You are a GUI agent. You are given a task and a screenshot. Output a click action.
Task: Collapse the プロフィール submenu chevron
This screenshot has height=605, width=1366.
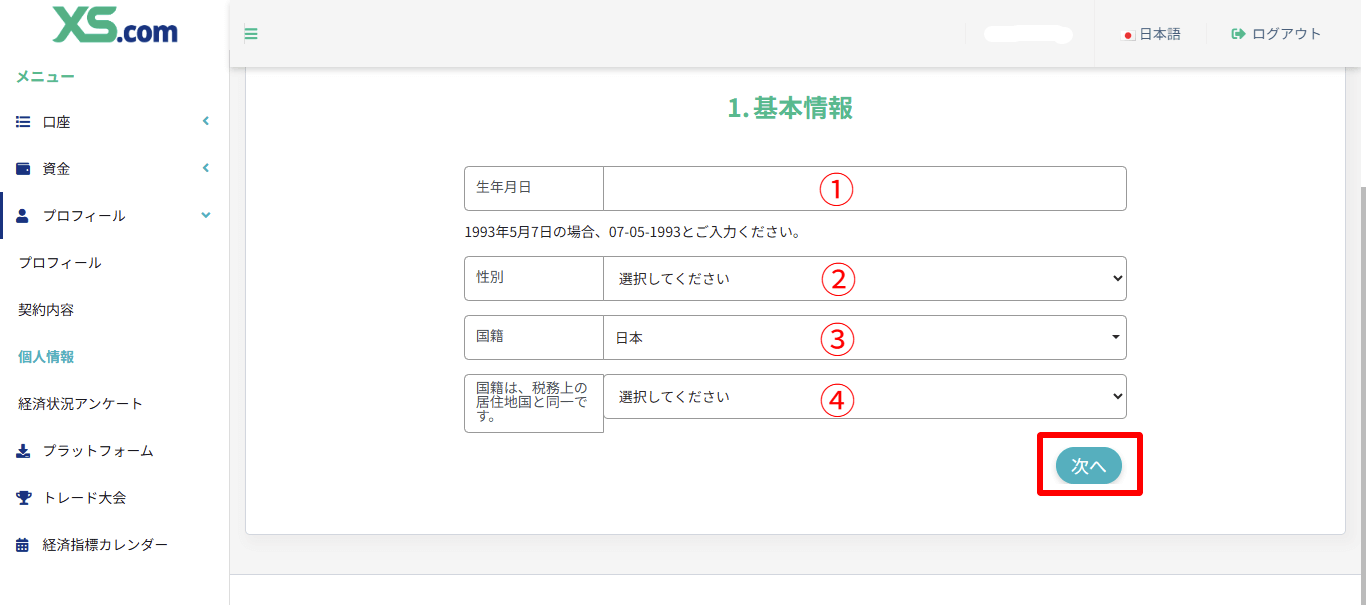click(206, 214)
